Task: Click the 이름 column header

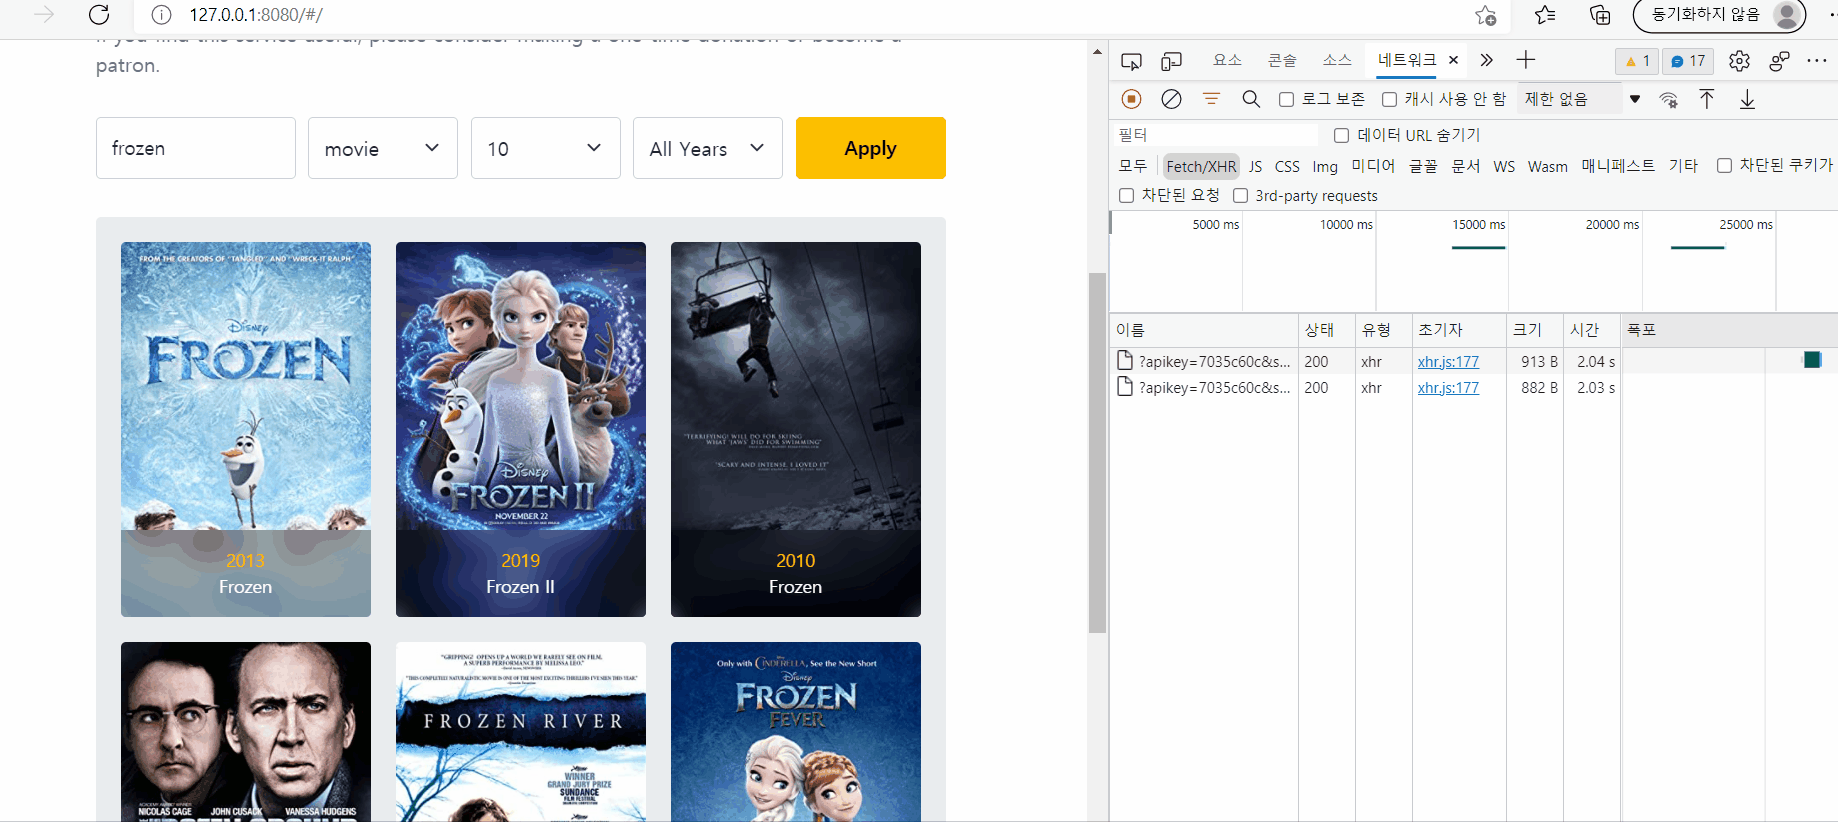Action: (1204, 330)
